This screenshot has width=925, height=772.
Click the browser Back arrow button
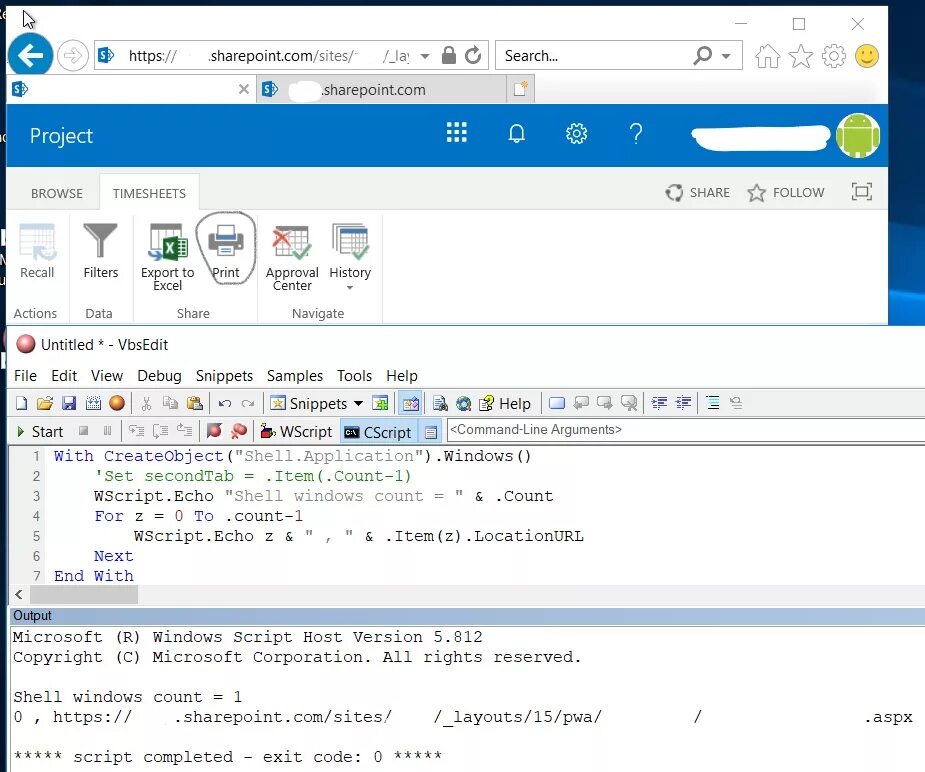tap(31, 55)
